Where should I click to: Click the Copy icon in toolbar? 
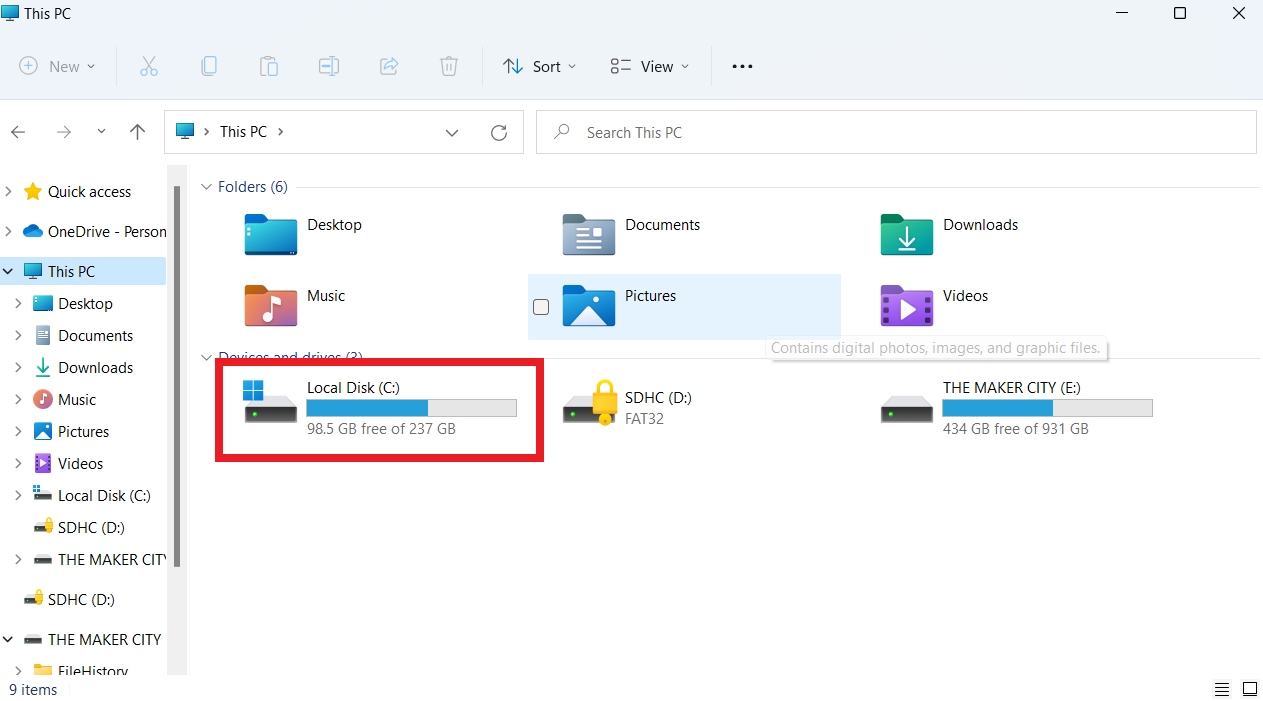pyautogui.click(x=209, y=66)
